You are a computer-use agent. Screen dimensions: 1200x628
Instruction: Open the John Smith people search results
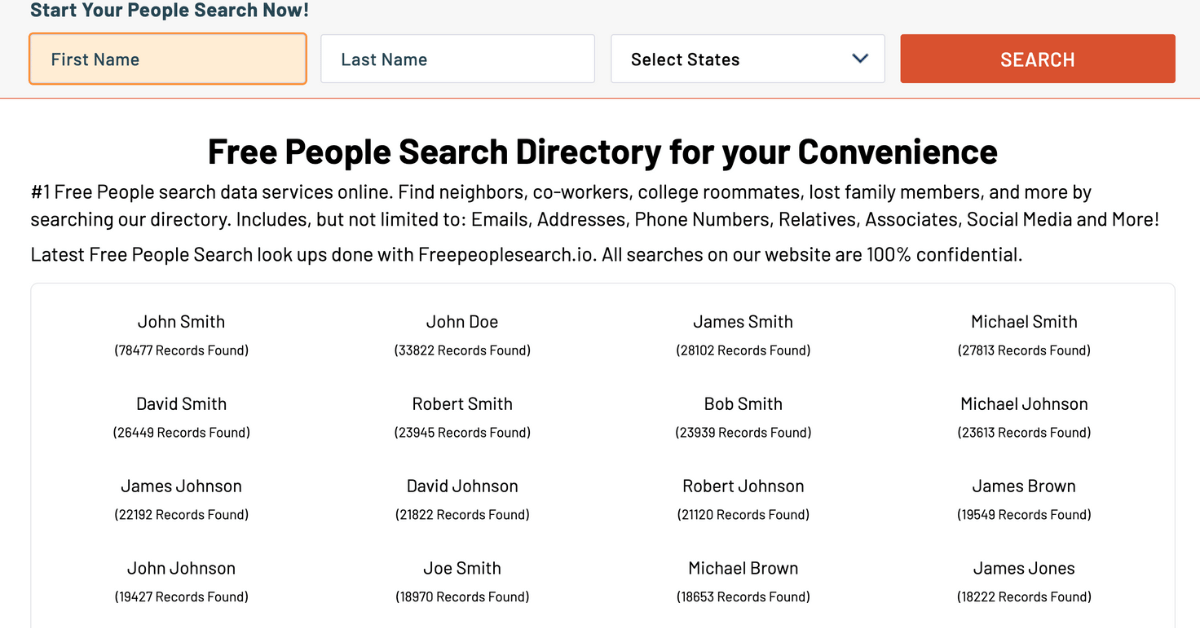tap(181, 321)
